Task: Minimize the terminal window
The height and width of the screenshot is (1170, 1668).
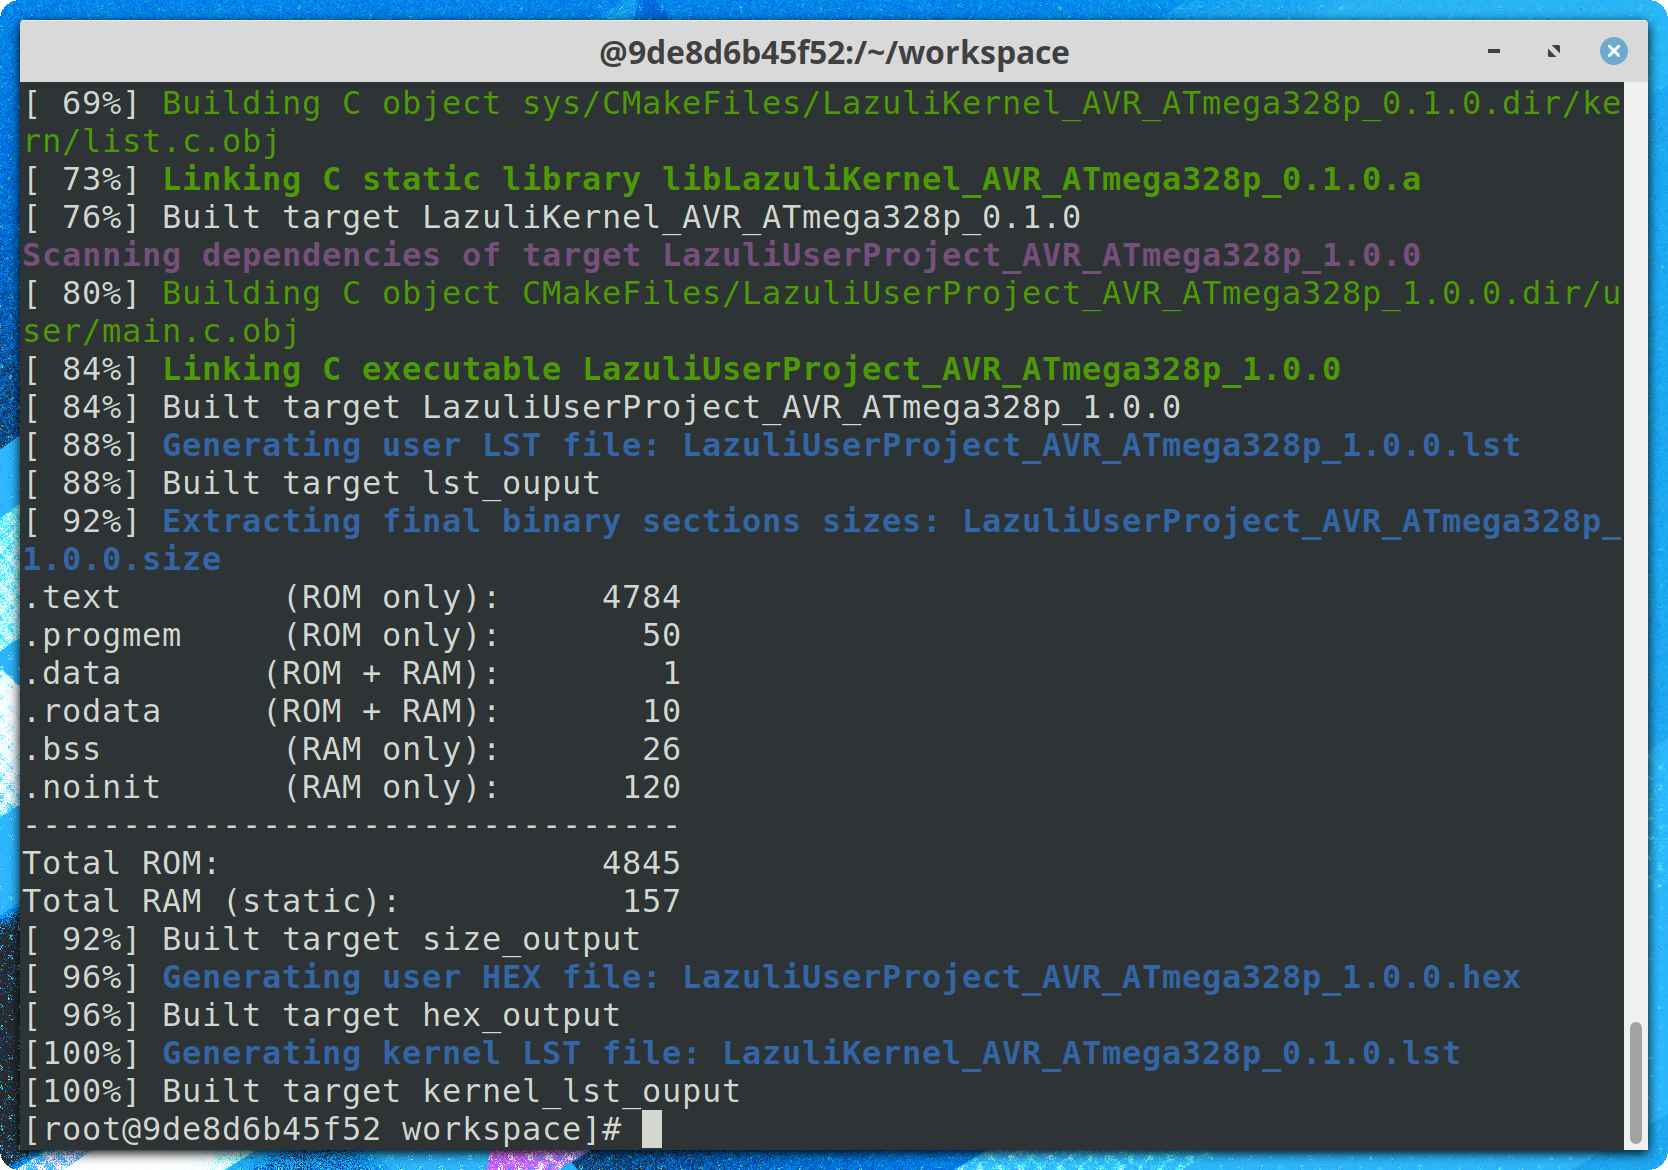Action: click(x=1494, y=50)
